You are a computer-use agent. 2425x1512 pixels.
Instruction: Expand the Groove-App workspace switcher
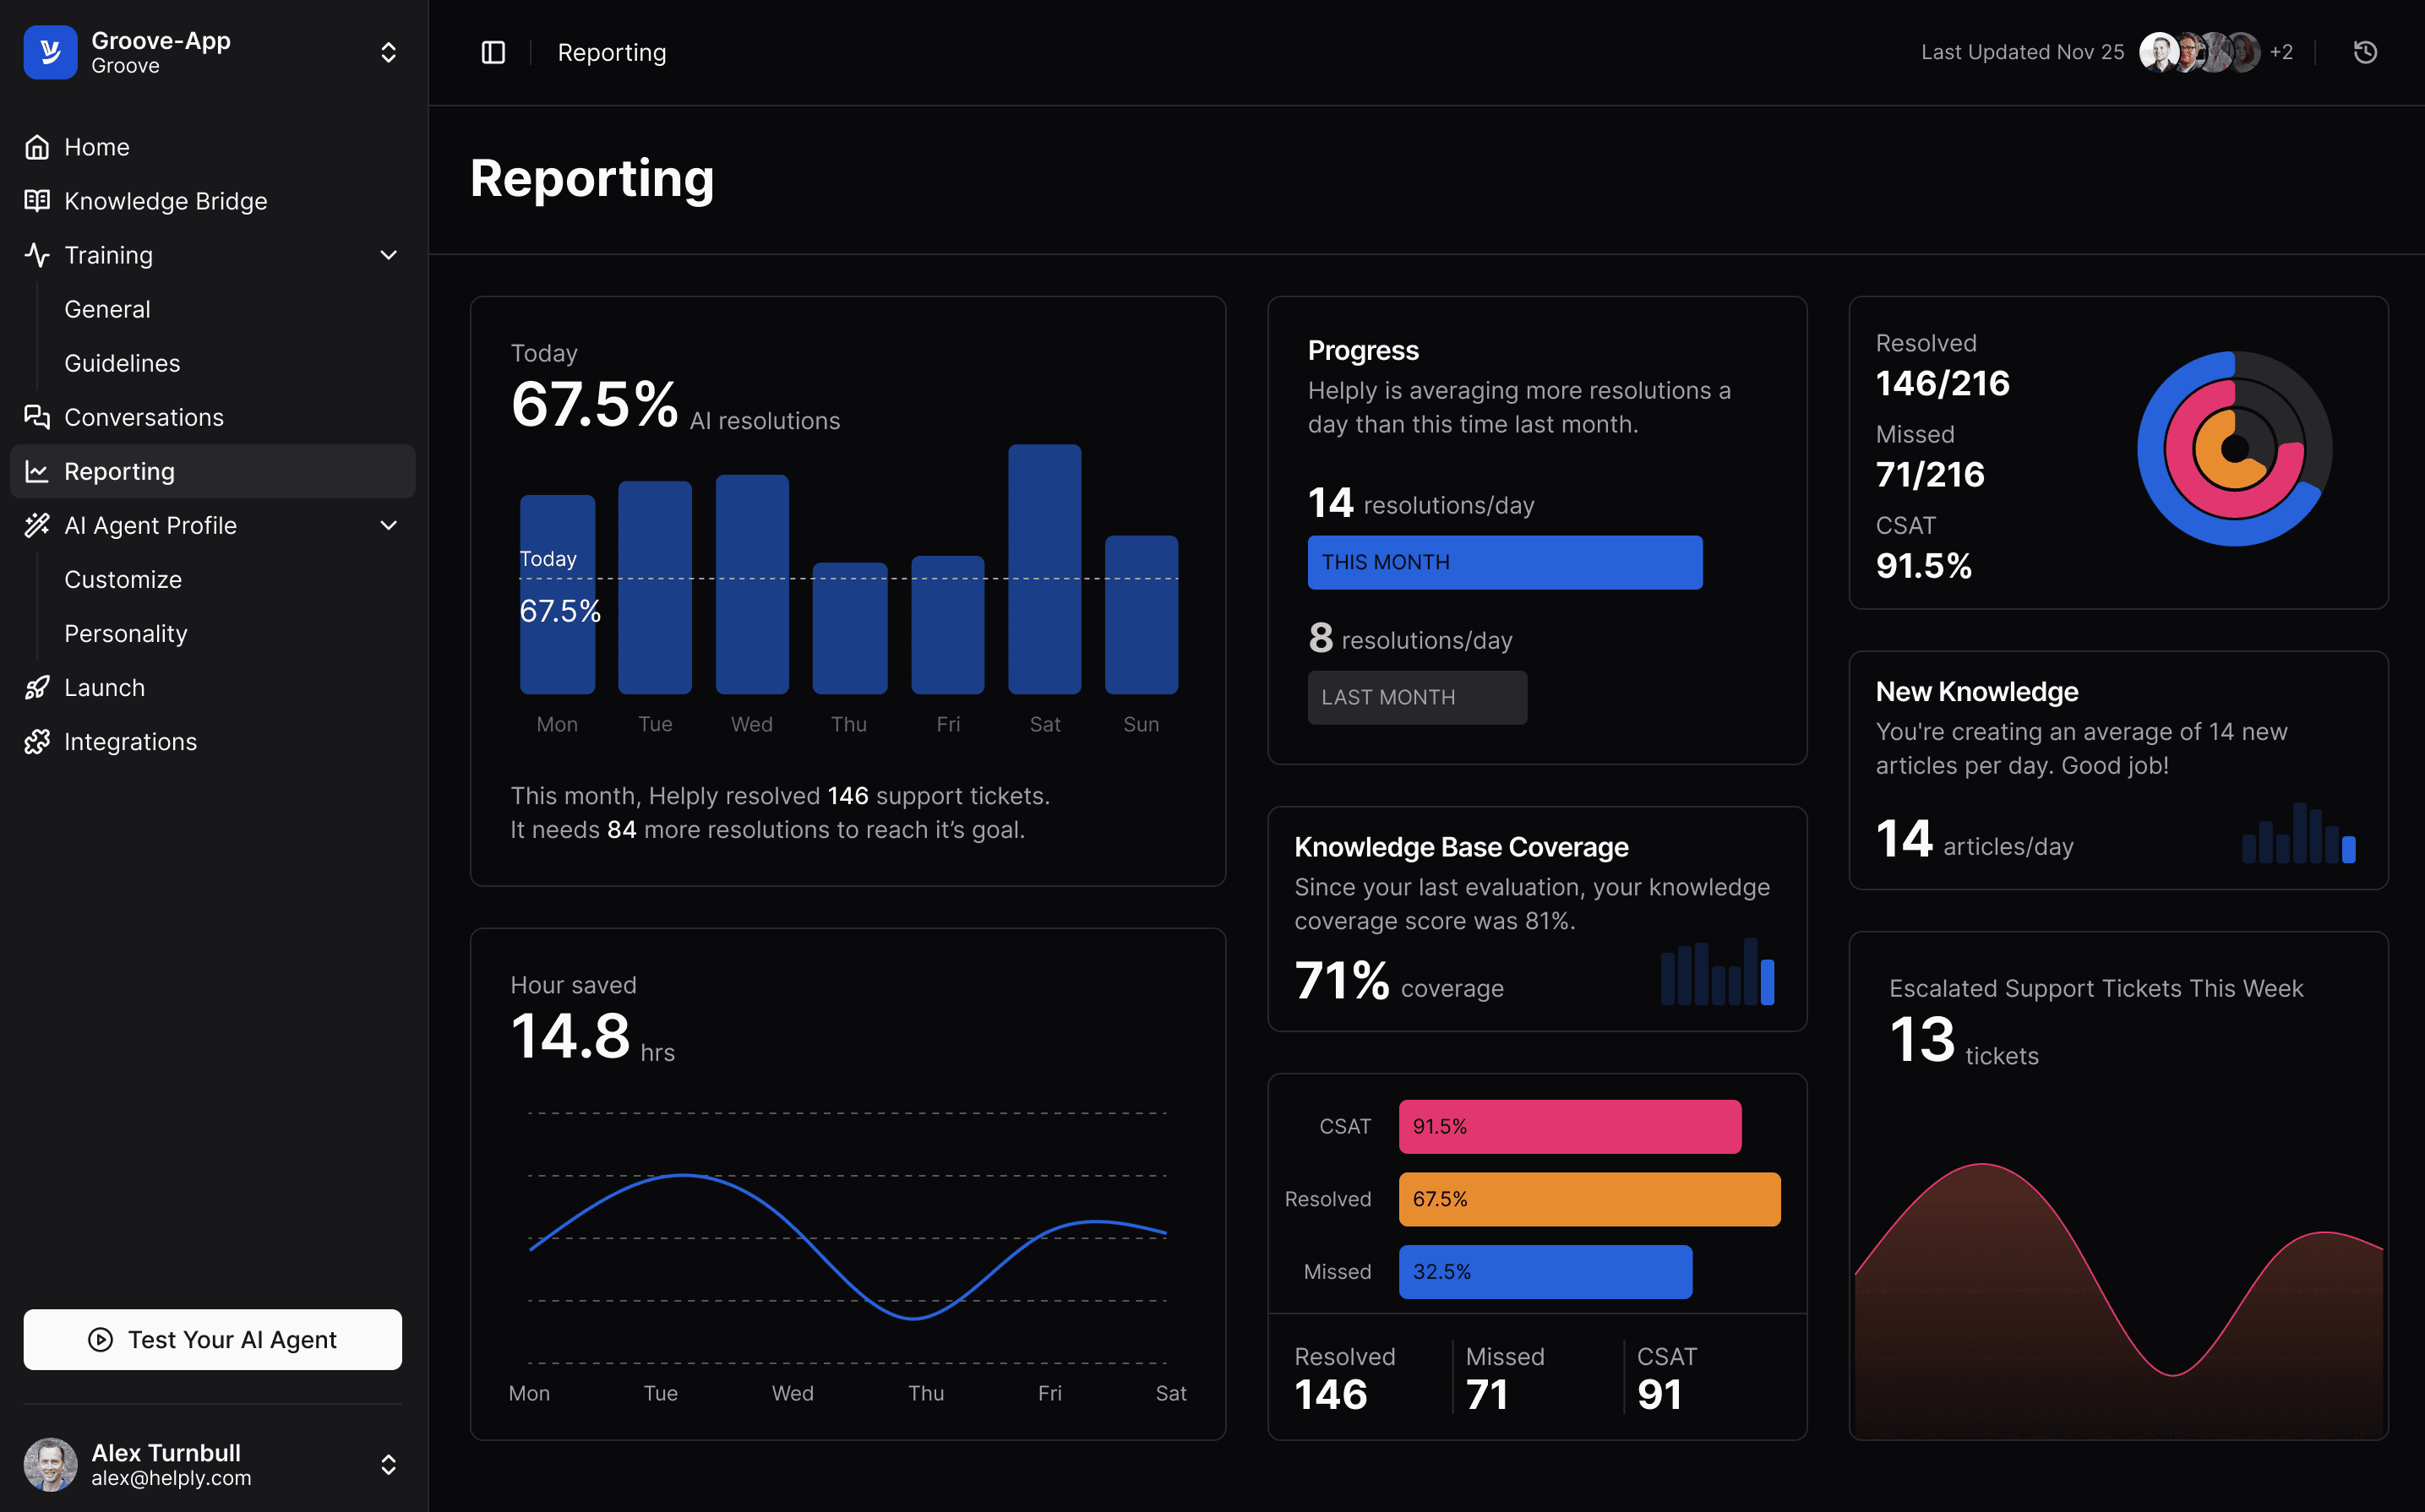388,52
